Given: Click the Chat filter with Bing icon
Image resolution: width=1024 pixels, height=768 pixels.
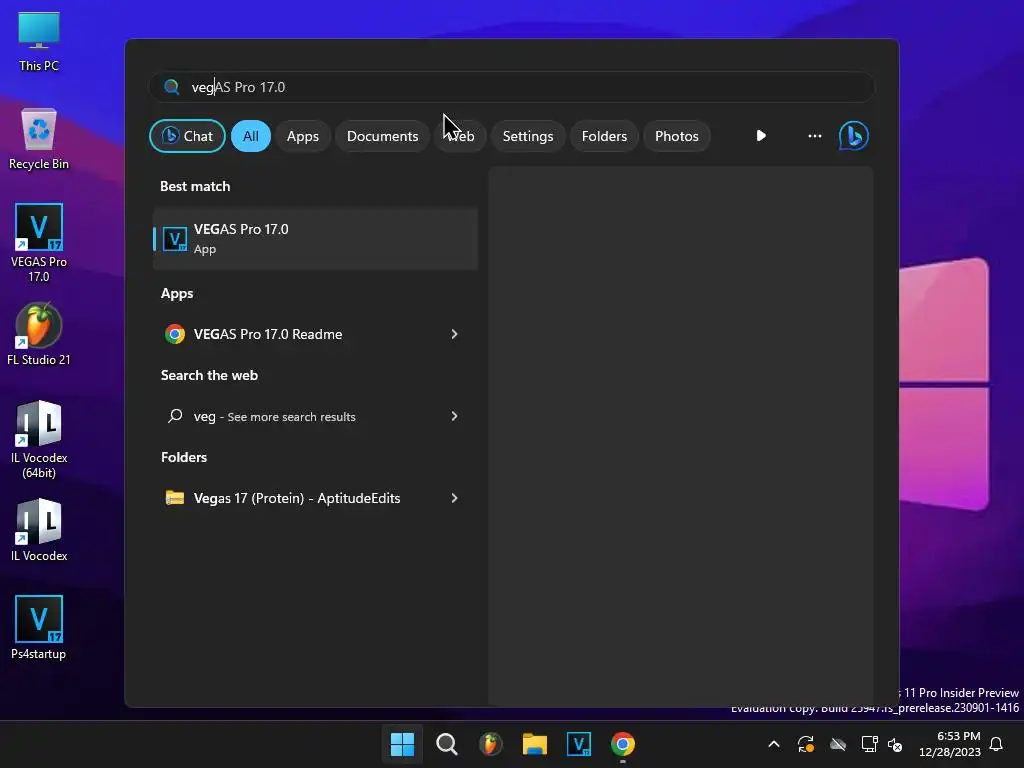Looking at the screenshot, I should pos(187,136).
